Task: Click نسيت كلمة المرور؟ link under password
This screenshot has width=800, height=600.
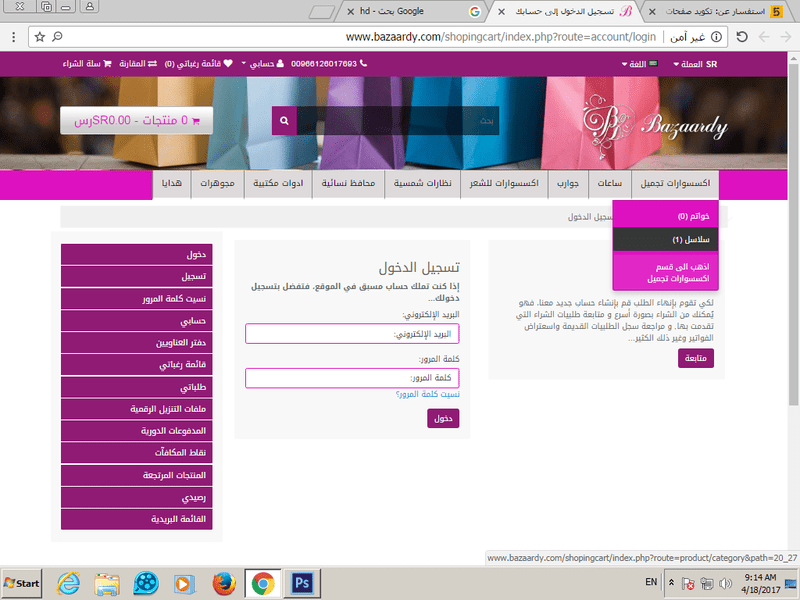Action: (428, 394)
